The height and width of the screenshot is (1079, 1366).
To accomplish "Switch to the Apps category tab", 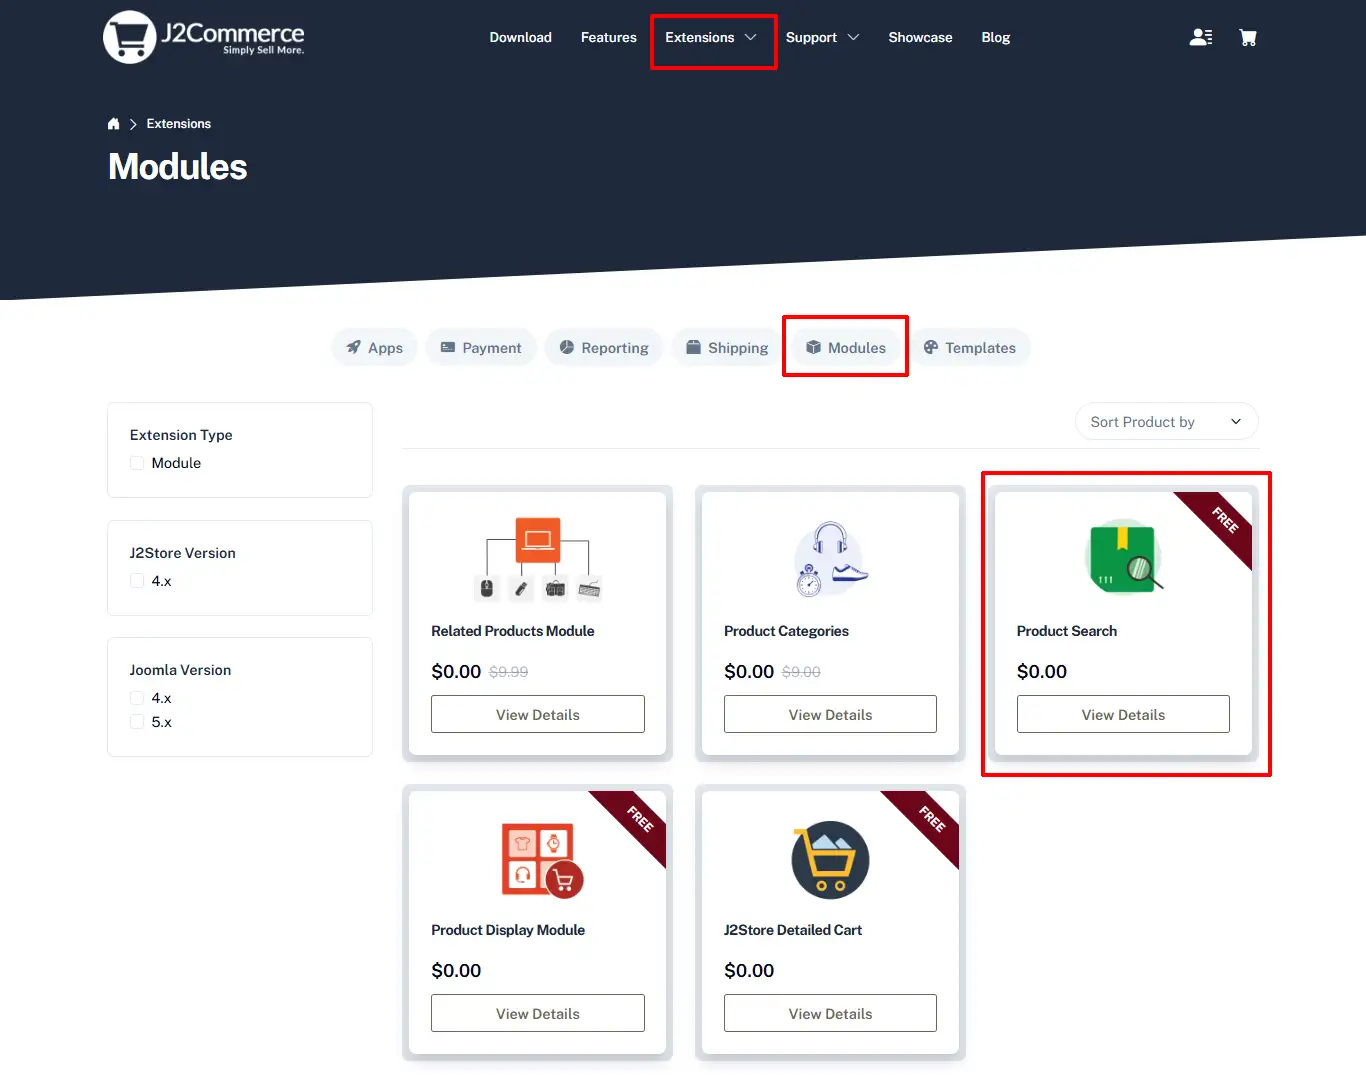I will (374, 348).
